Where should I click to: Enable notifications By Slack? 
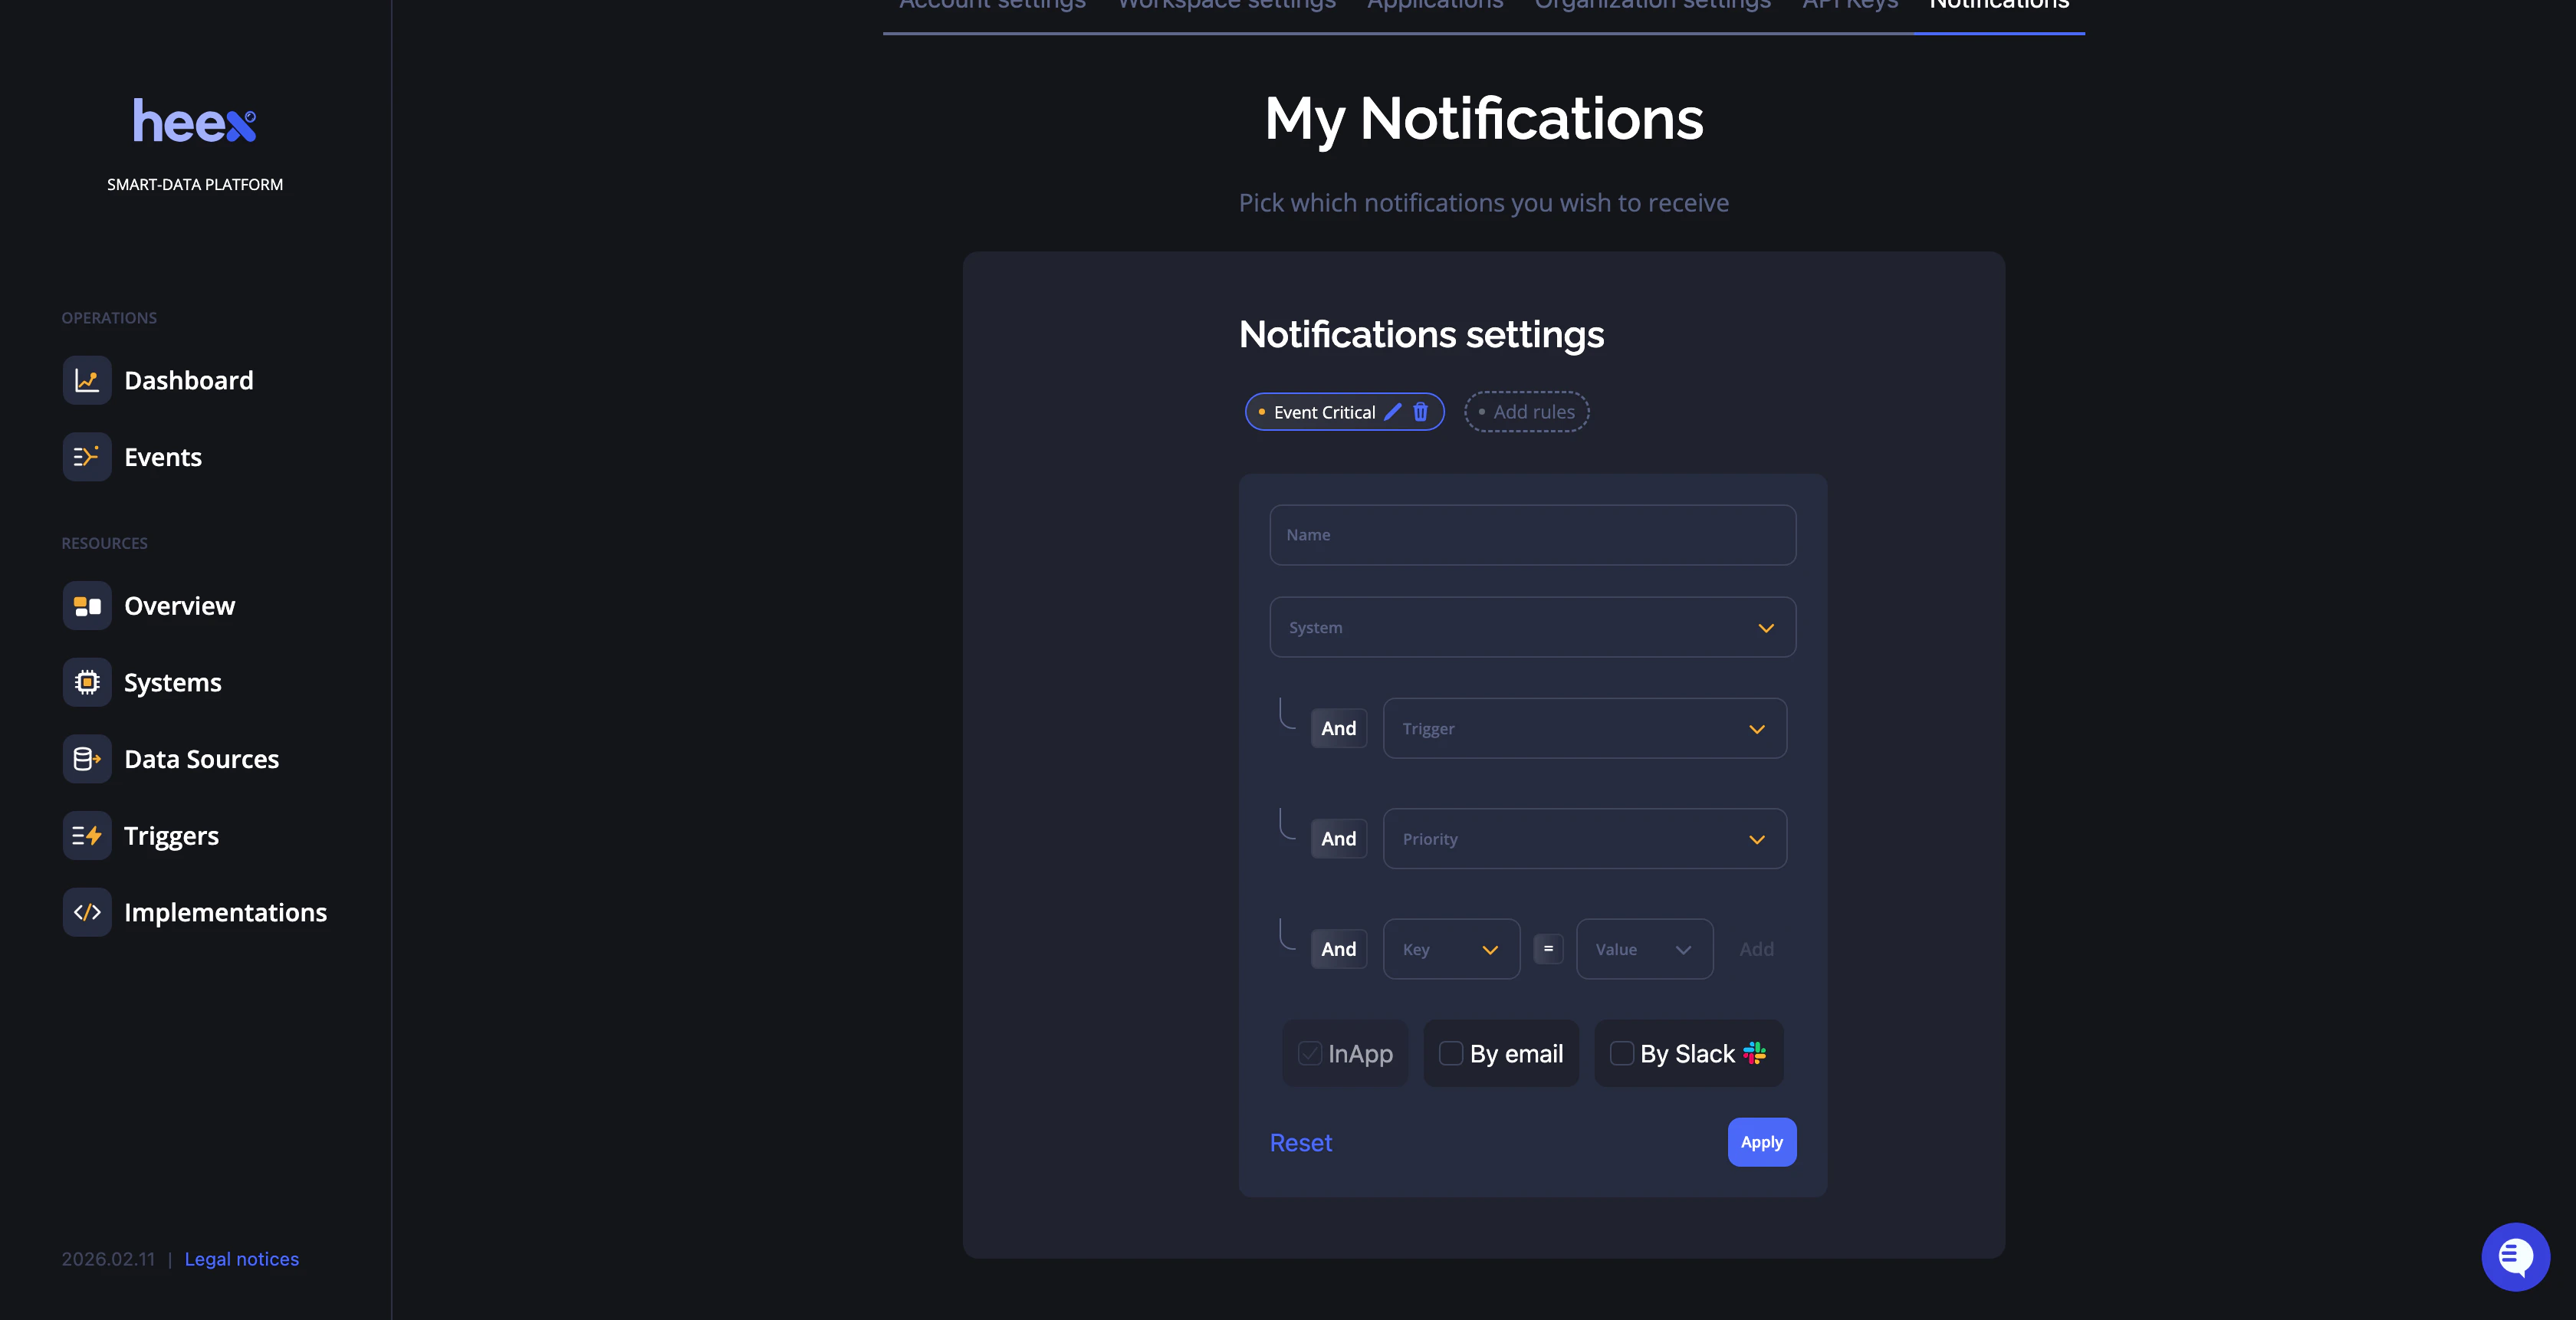(x=1622, y=1053)
